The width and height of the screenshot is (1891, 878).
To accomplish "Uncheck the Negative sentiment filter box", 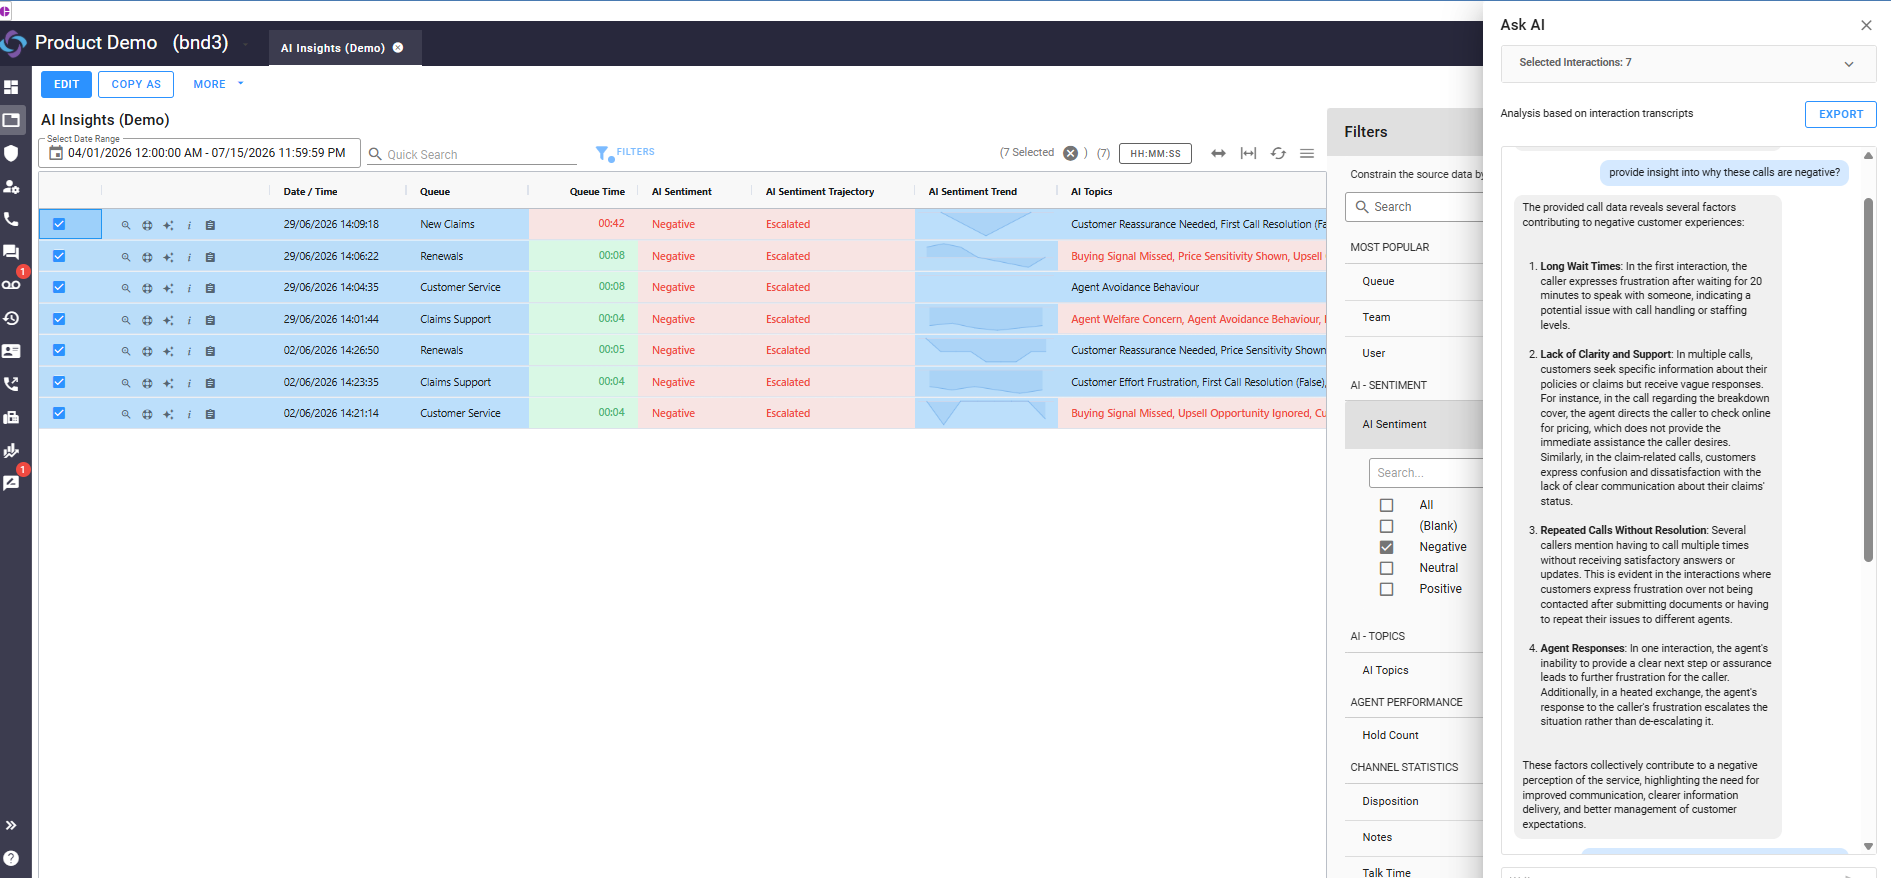I will click(1386, 547).
